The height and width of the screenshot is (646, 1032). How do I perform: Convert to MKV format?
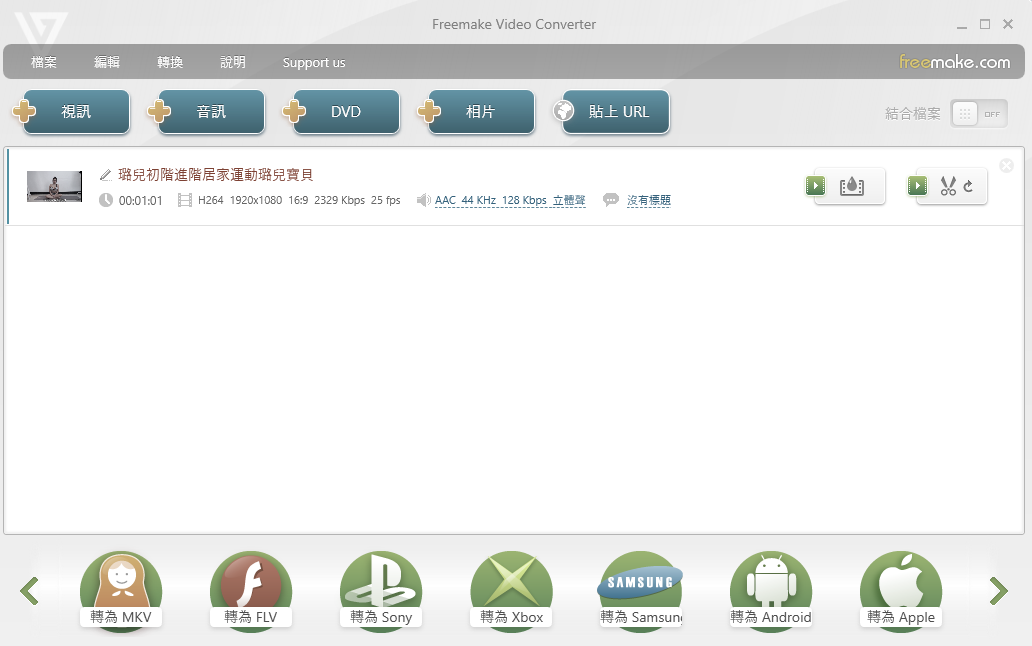(121, 591)
